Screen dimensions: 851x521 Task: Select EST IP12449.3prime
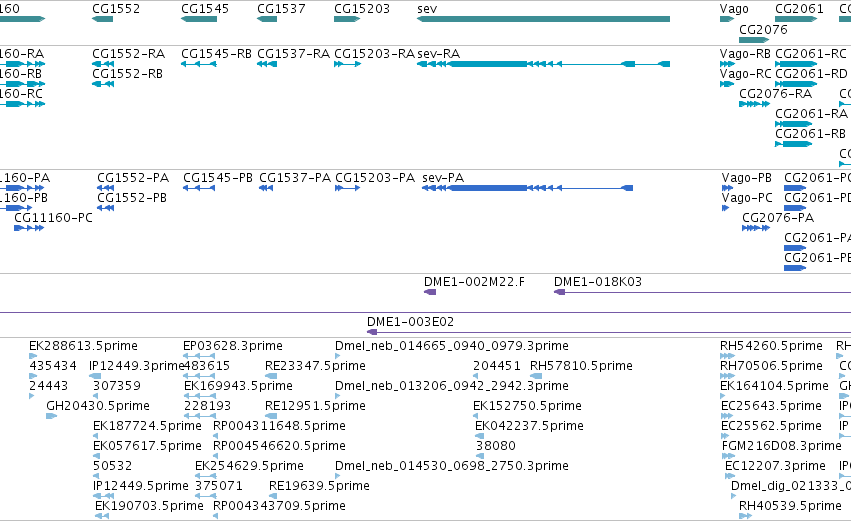(x=95, y=376)
